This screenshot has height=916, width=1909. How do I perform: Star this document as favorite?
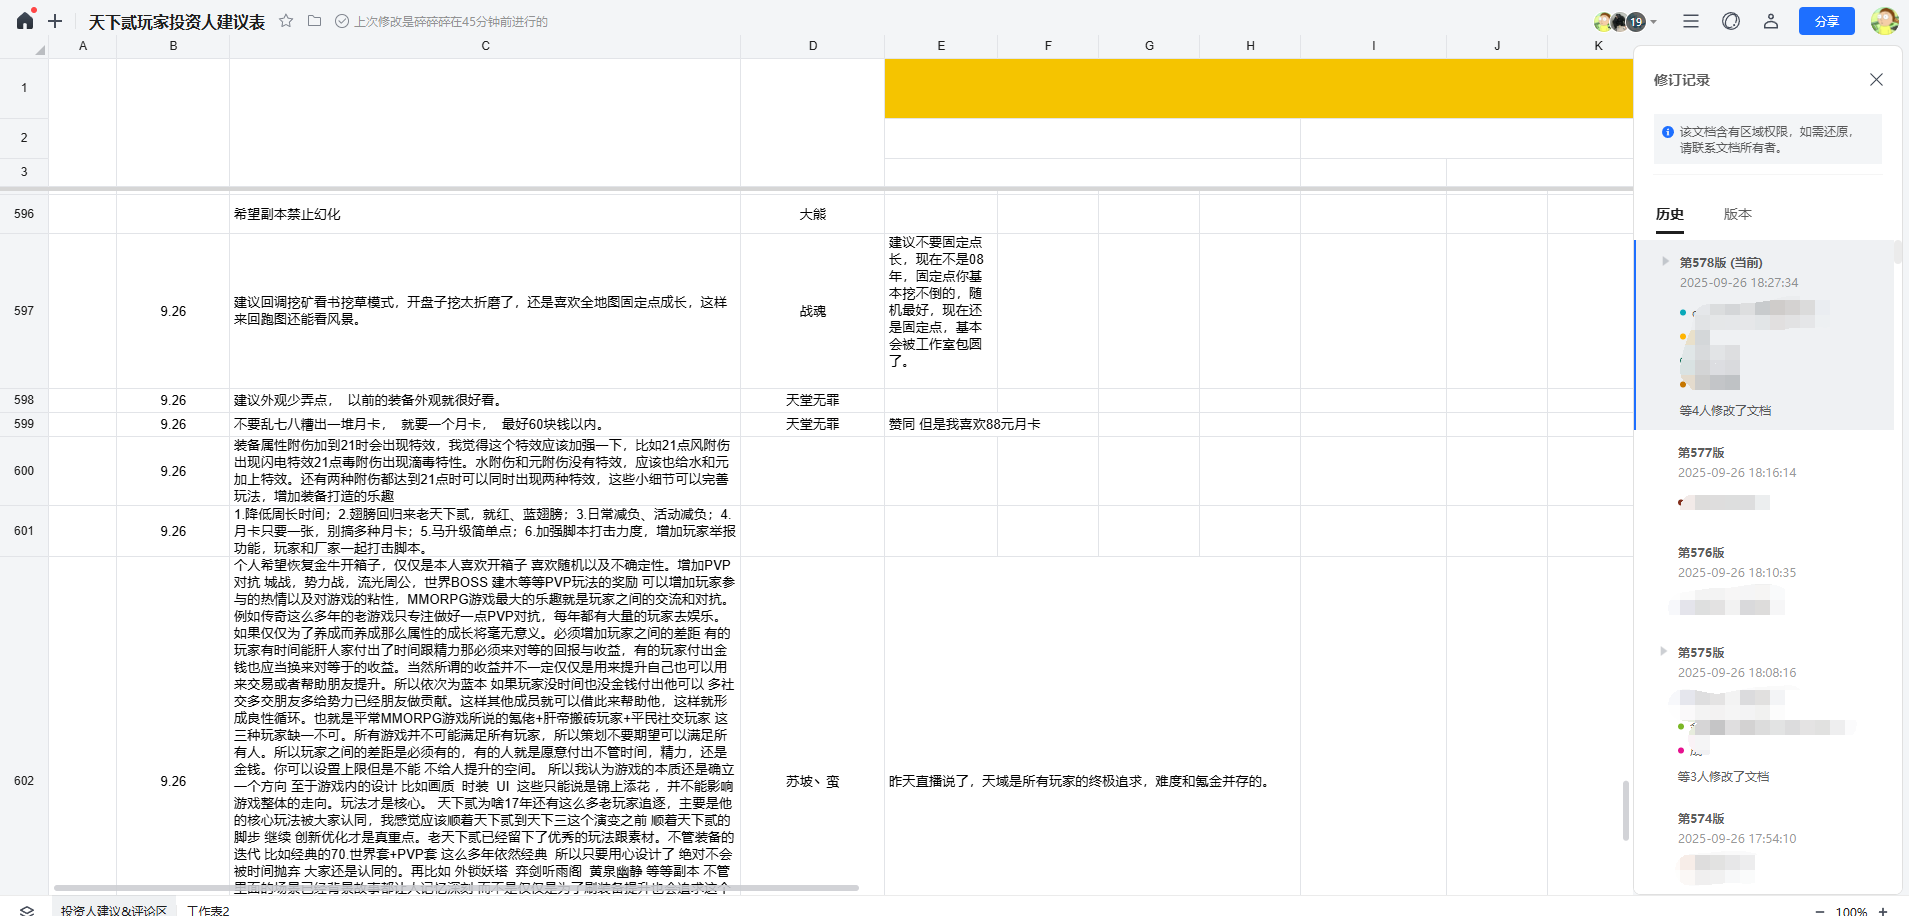[x=286, y=21]
